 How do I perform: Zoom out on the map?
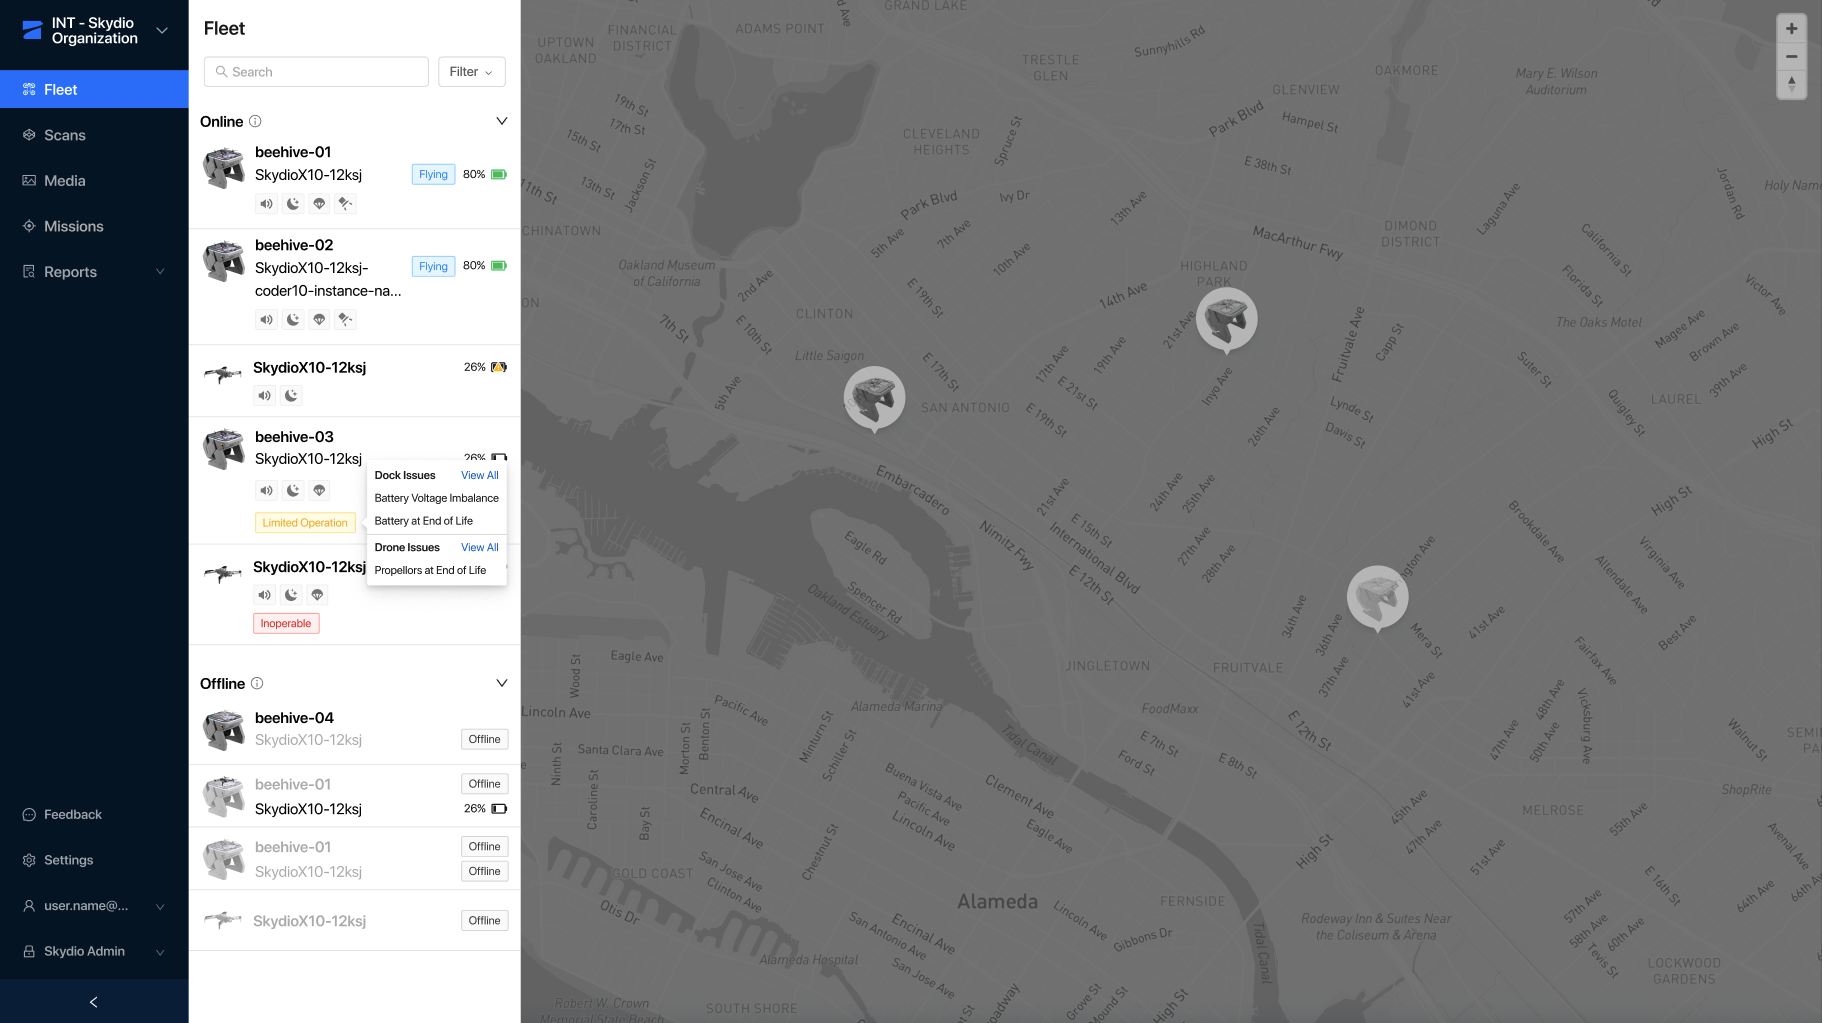pos(1791,56)
